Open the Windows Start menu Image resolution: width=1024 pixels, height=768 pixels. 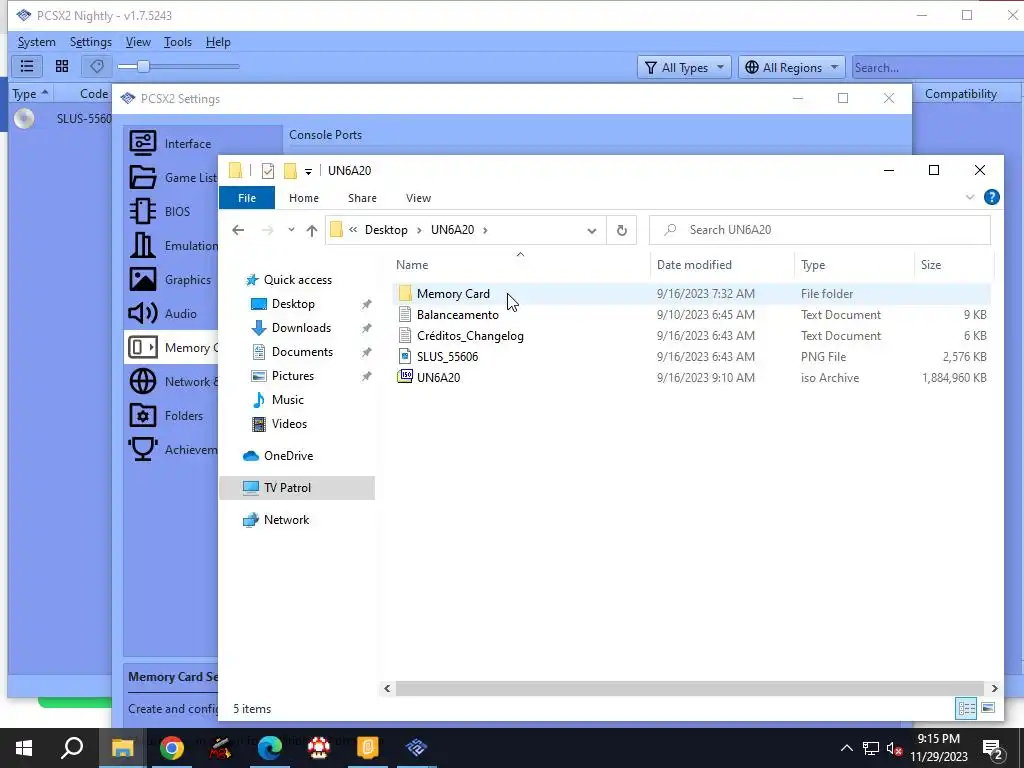[x=24, y=748]
